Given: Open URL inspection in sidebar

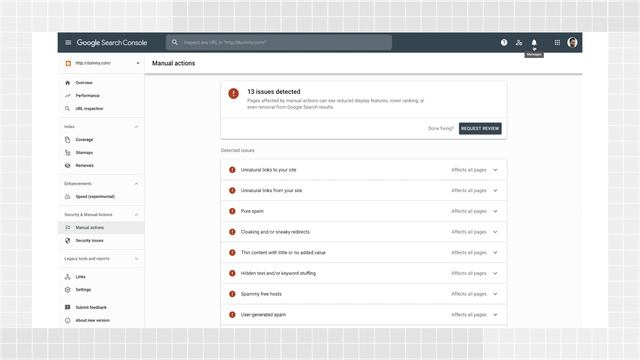Looking at the screenshot, I should pyautogui.click(x=89, y=109).
